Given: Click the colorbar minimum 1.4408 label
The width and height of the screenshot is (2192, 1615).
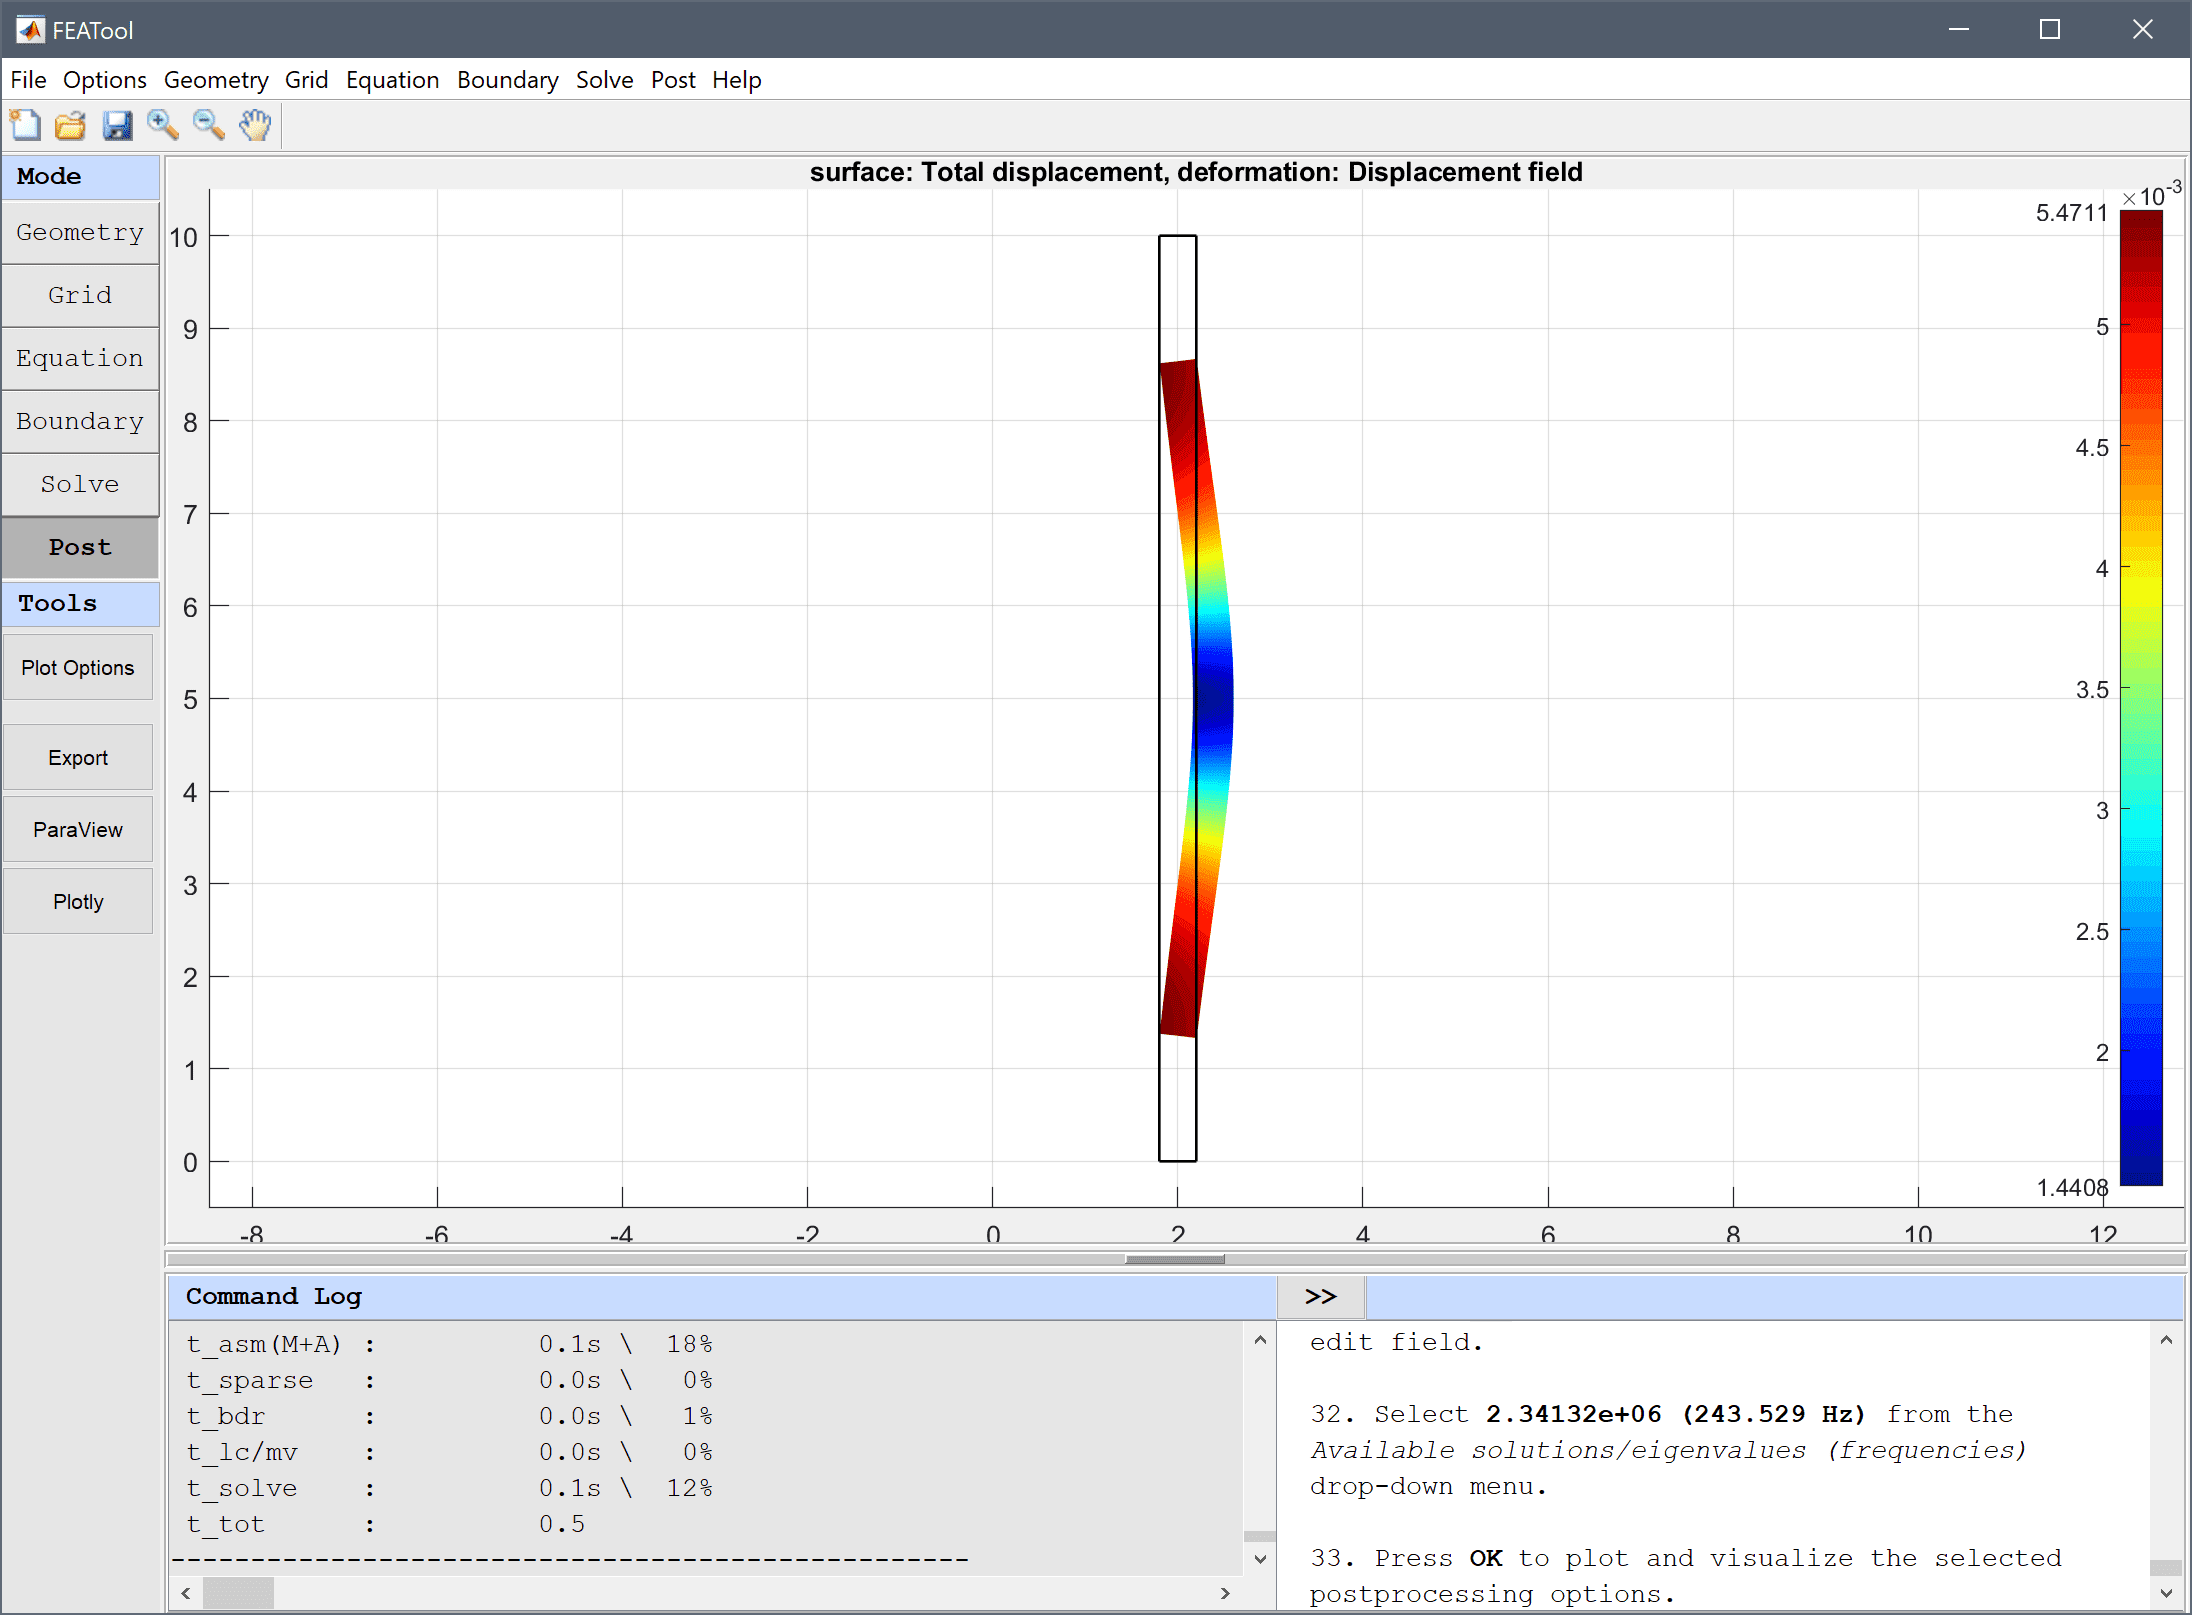Looking at the screenshot, I should point(2072,1188).
